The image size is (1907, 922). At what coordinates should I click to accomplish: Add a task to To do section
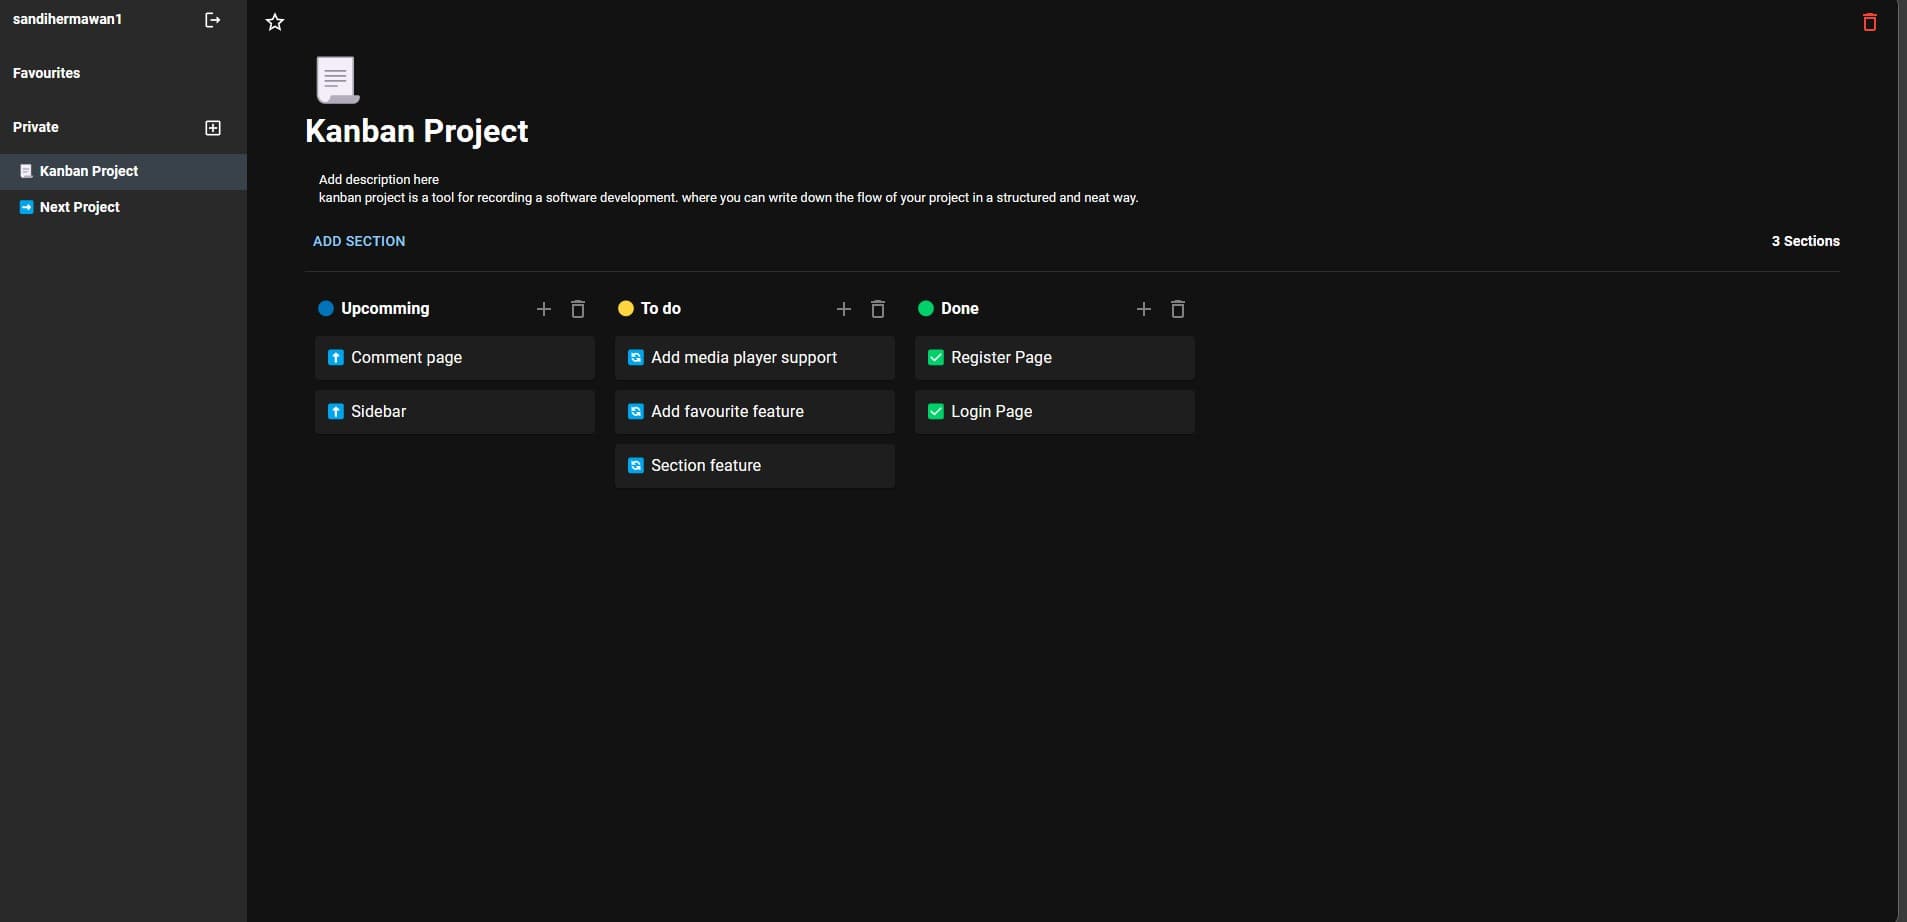pyautogui.click(x=844, y=309)
